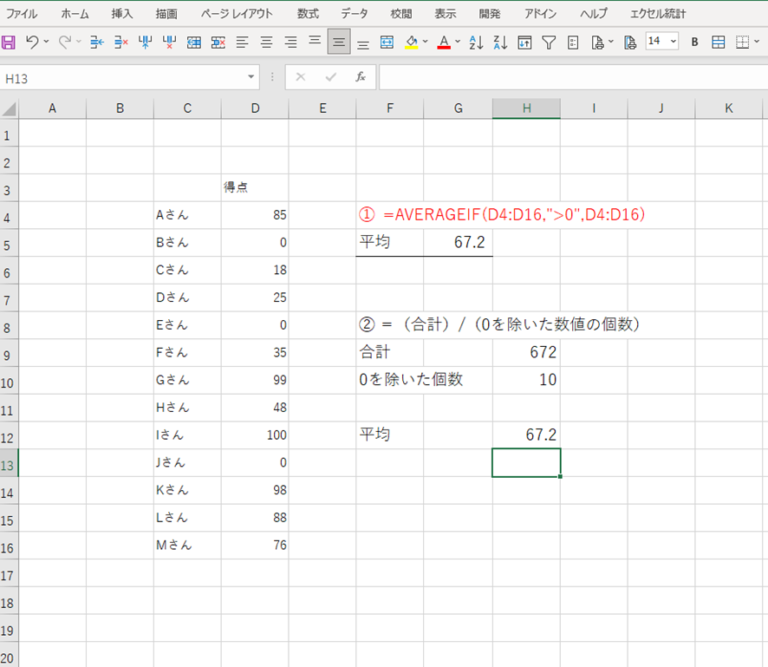Apply the yellow fill color bucket
Screen dimensions: 768x667
411,43
